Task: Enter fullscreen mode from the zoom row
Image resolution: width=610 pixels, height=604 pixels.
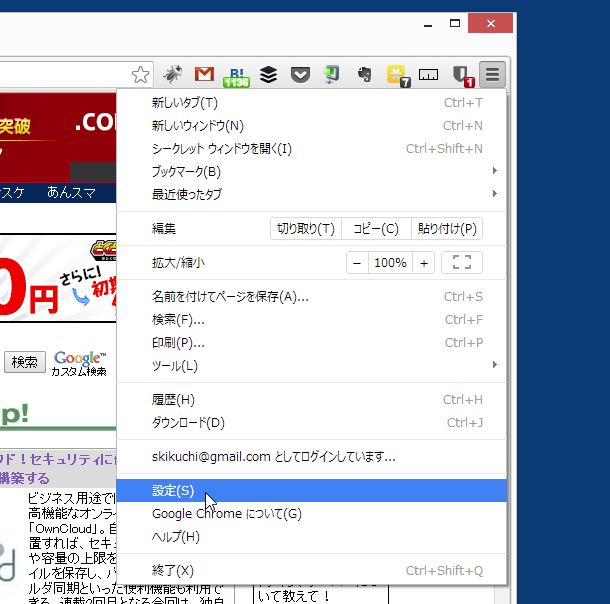Action: point(462,263)
